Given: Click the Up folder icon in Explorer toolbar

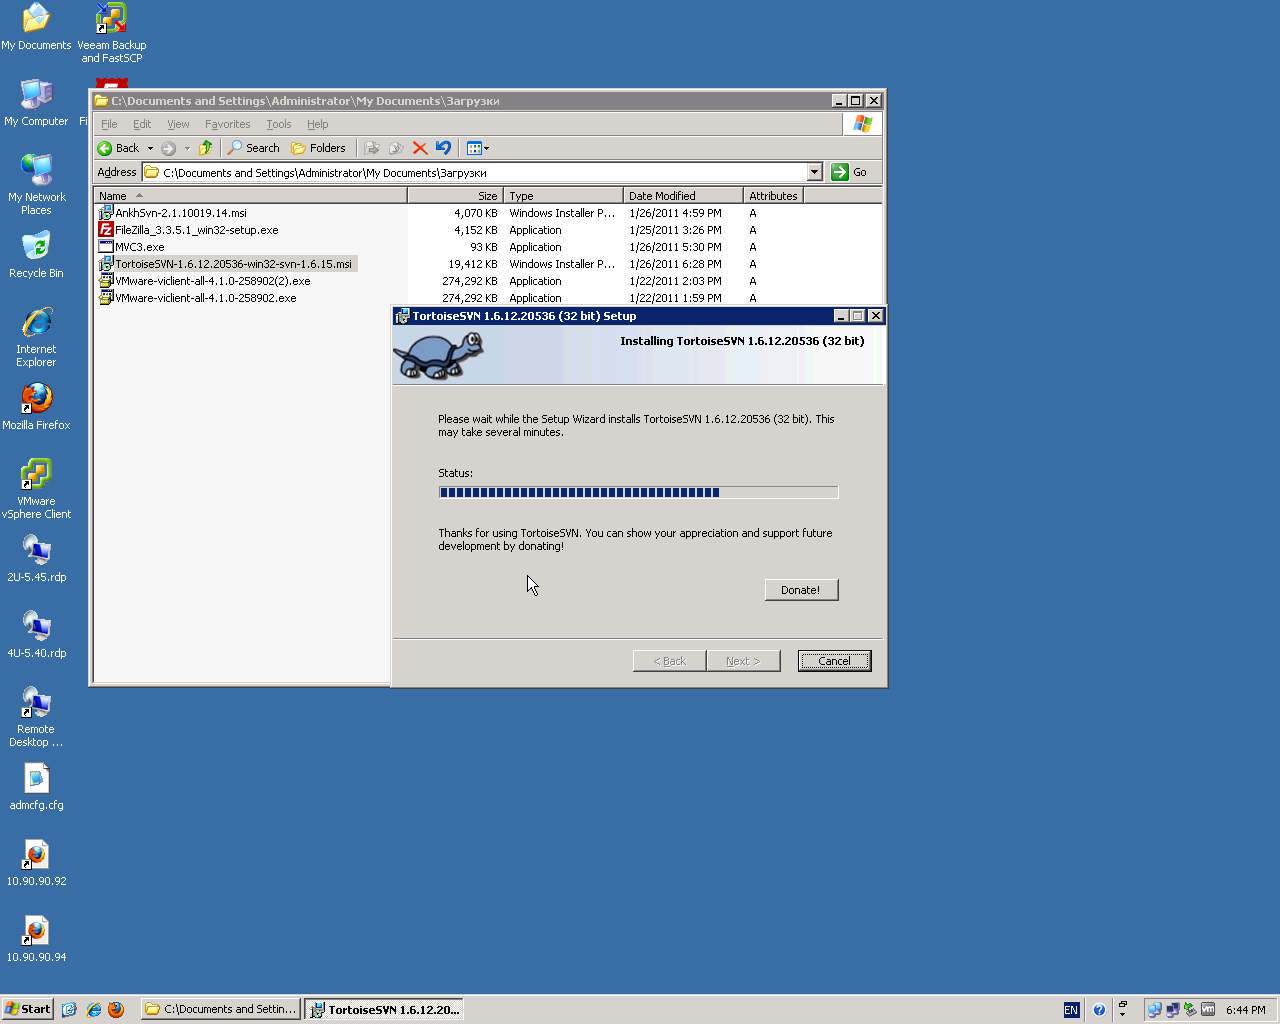Looking at the screenshot, I should coord(206,148).
